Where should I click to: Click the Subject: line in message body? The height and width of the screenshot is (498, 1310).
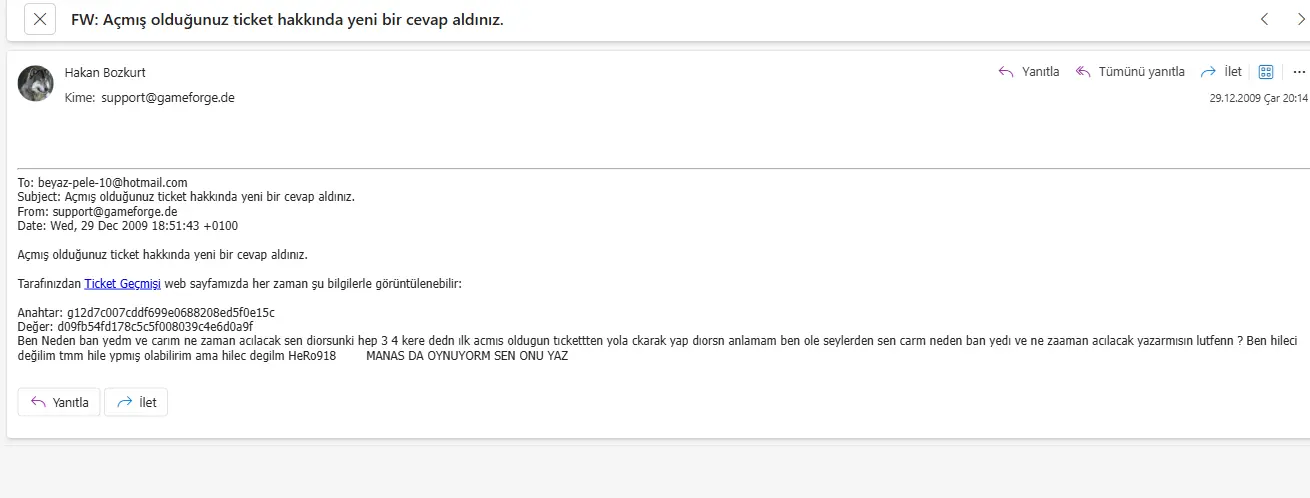pyautogui.click(x=186, y=197)
